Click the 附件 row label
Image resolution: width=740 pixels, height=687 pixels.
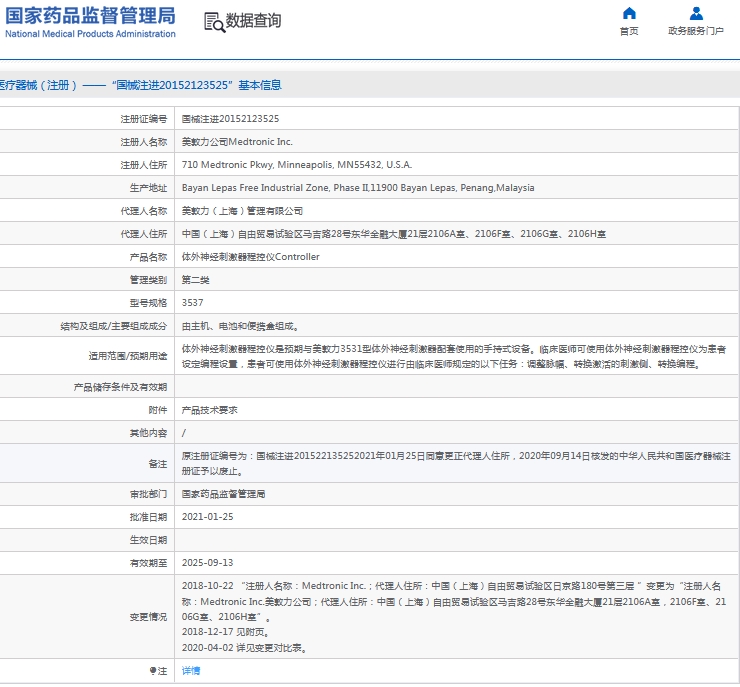tap(158, 410)
